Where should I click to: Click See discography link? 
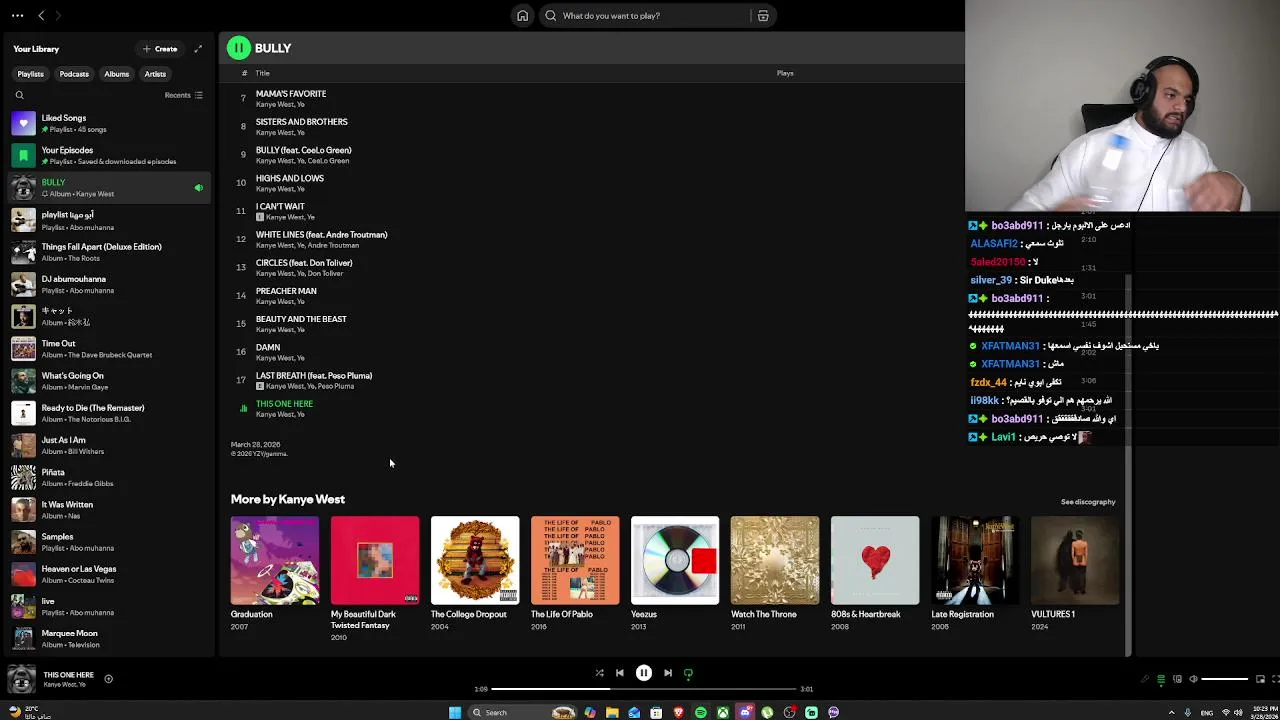pos(1088,502)
